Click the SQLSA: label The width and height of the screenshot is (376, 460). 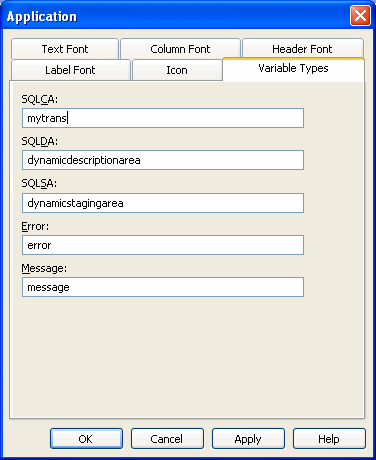coord(39,184)
